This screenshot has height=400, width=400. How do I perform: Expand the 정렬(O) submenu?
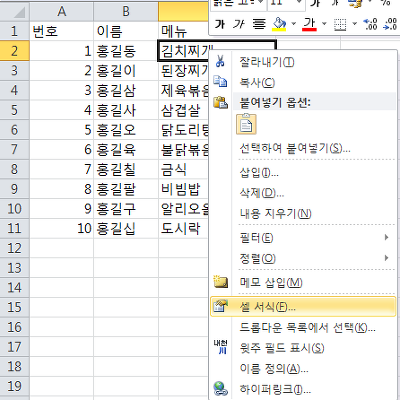pos(303,258)
